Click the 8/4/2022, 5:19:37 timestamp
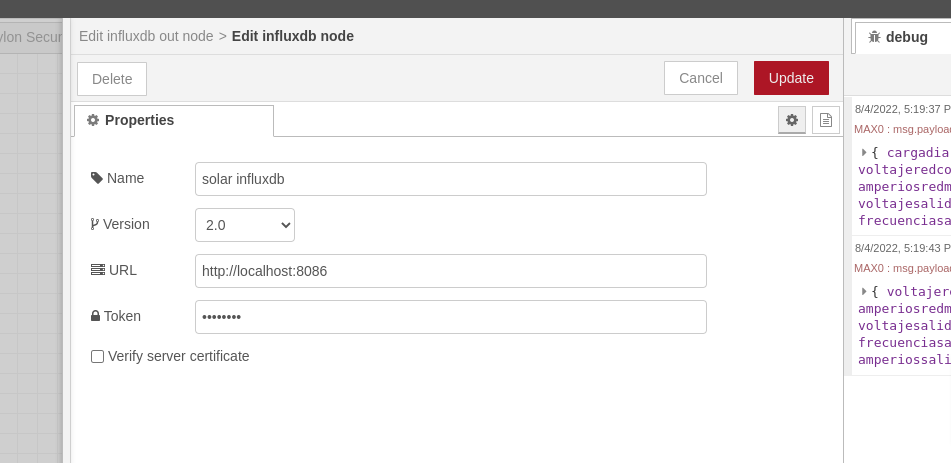951x463 pixels. coord(902,109)
